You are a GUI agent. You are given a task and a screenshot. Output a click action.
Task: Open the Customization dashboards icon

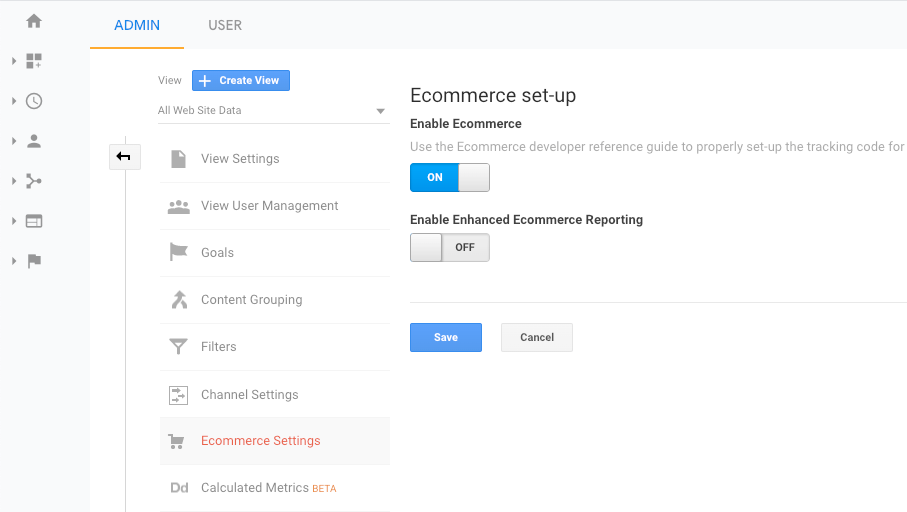tap(34, 61)
